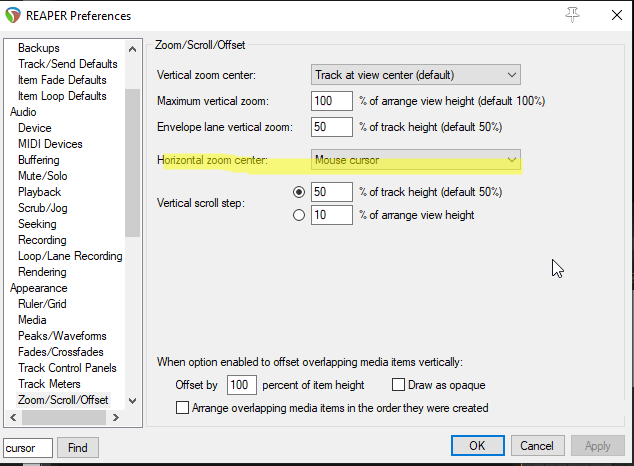Select Rendering in the preferences tree
The image size is (634, 466).
tap(42, 272)
